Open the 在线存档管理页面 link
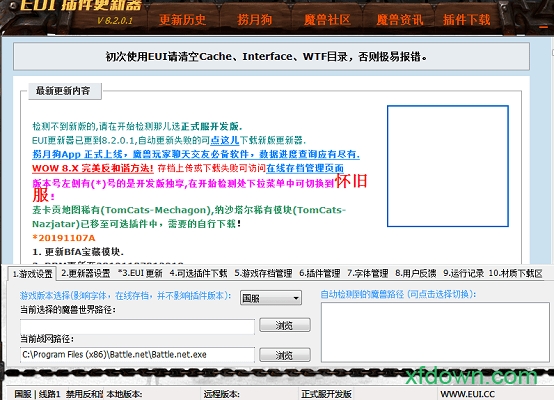This screenshot has width=554, height=400. pyautogui.click(x=305, y=168)
